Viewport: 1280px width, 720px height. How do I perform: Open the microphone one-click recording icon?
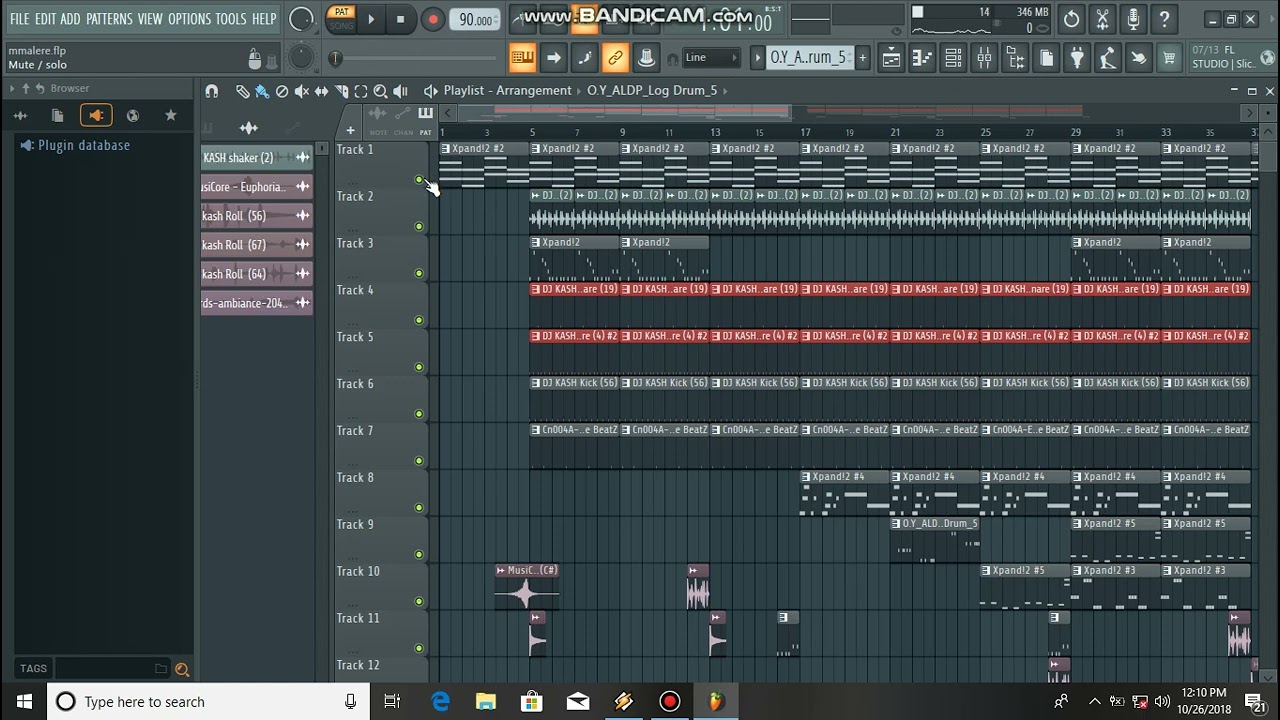pos(1133,19)
